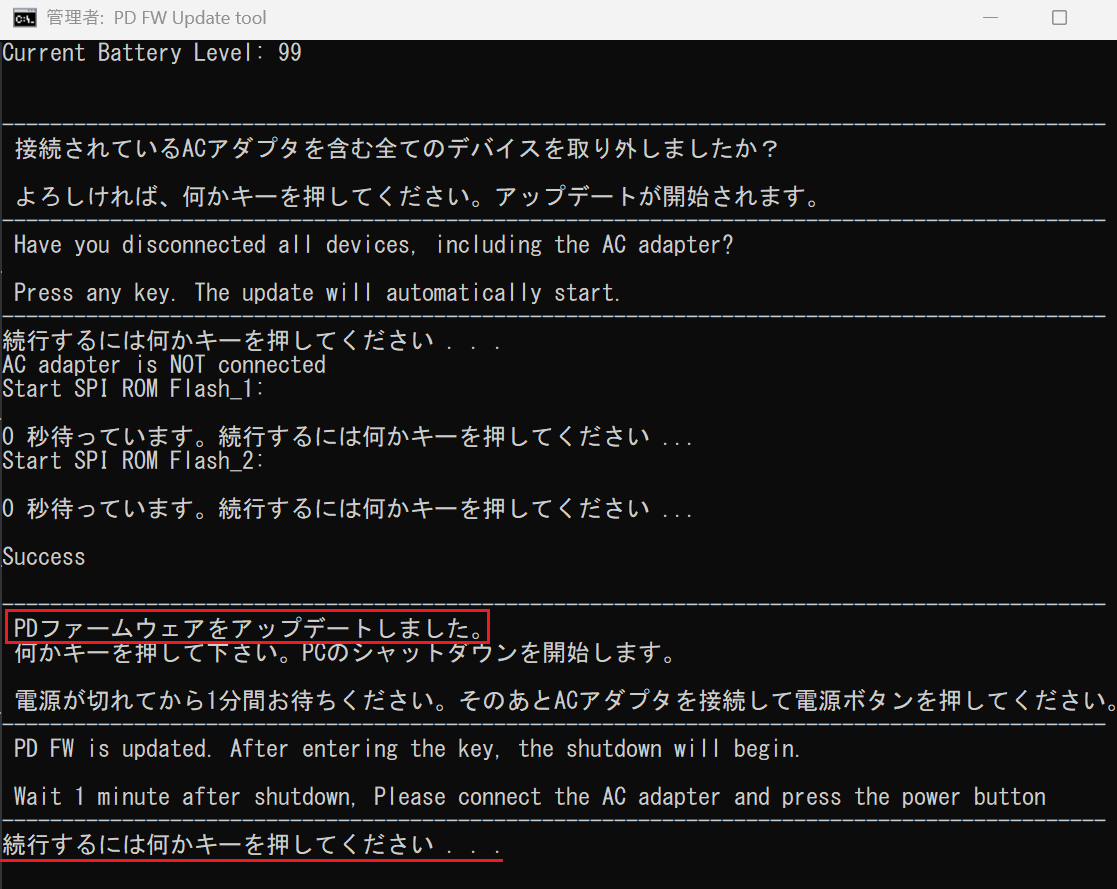1117x889 pixels.
Task: Minimize the PD FW Update tool window
Action: (x=988, y=18)
